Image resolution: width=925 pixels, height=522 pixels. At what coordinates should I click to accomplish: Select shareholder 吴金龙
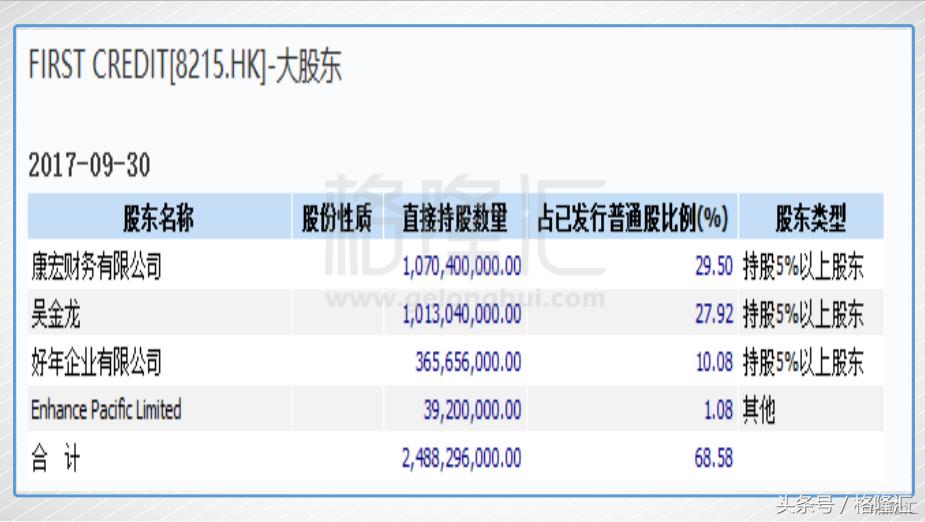coord(55,314)
